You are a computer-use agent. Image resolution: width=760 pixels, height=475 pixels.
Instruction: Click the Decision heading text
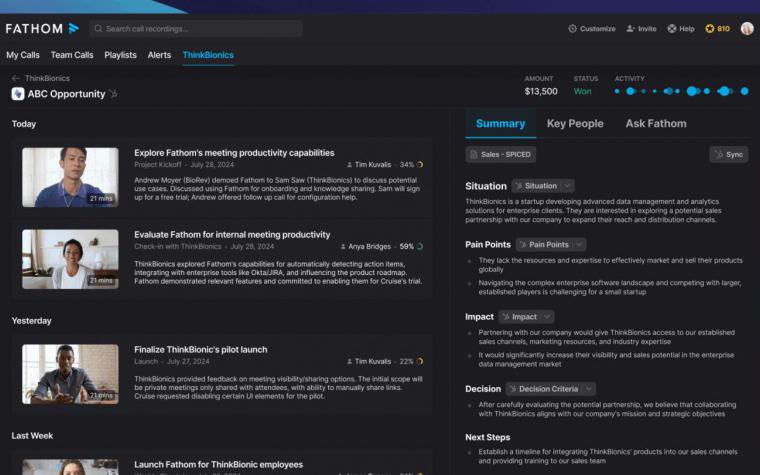pyautogui.click(x=483, y=389)
